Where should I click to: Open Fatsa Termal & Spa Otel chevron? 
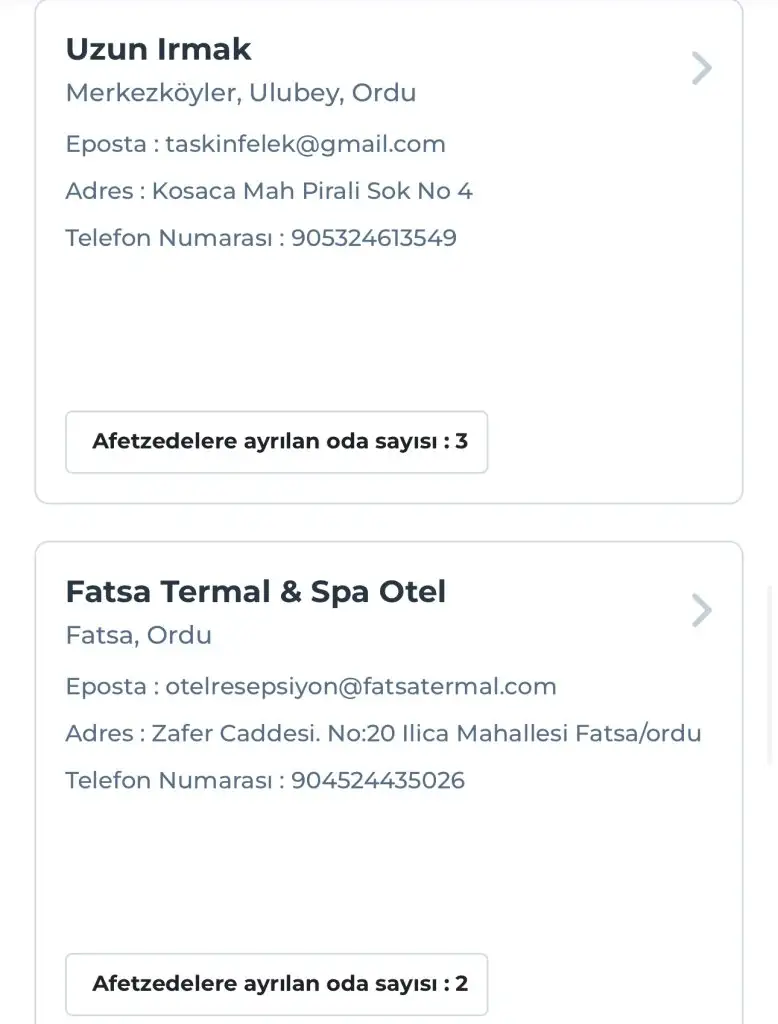pyautogui.click(x=702, y=611)
